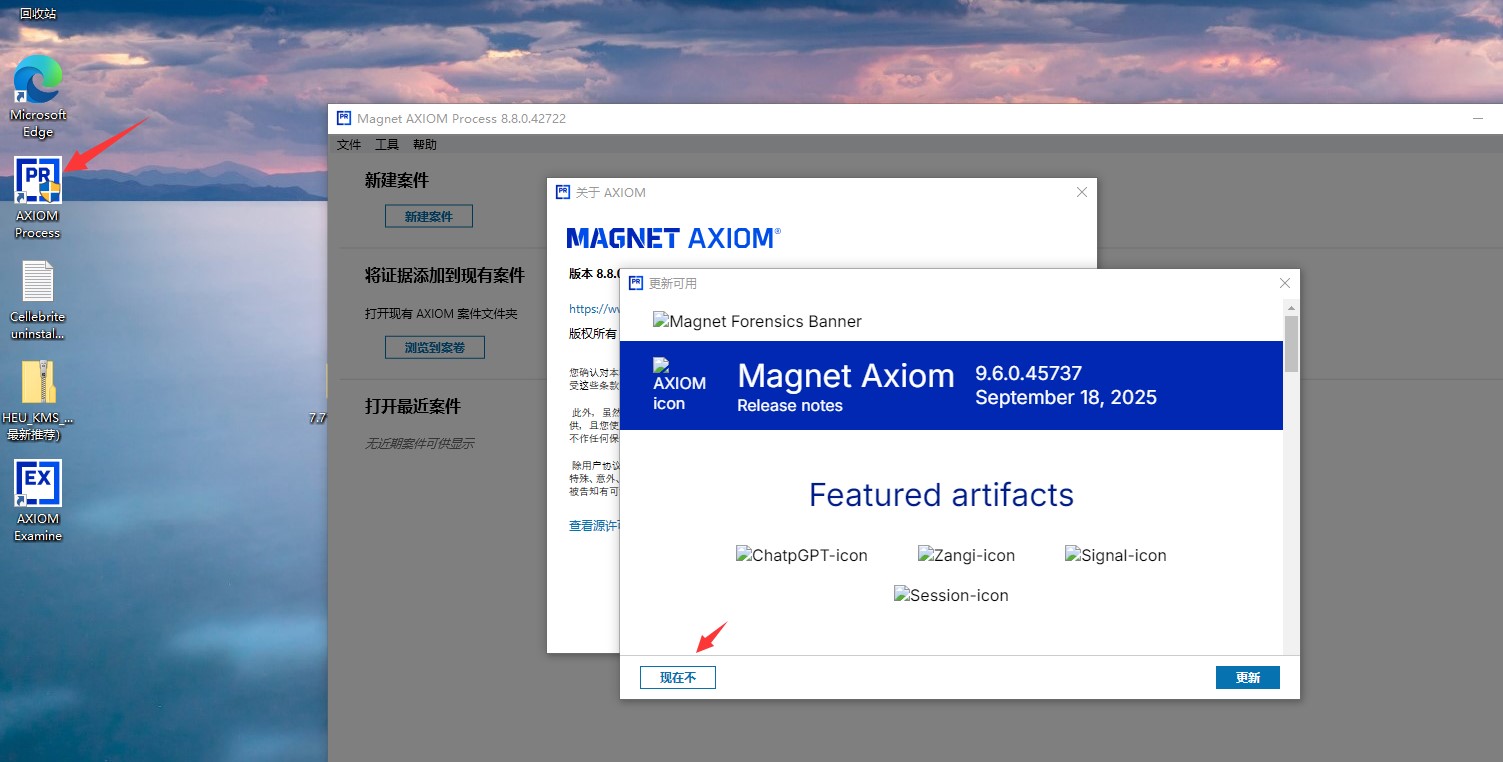Click the release notes scroll up arrow

(1291, 307)
